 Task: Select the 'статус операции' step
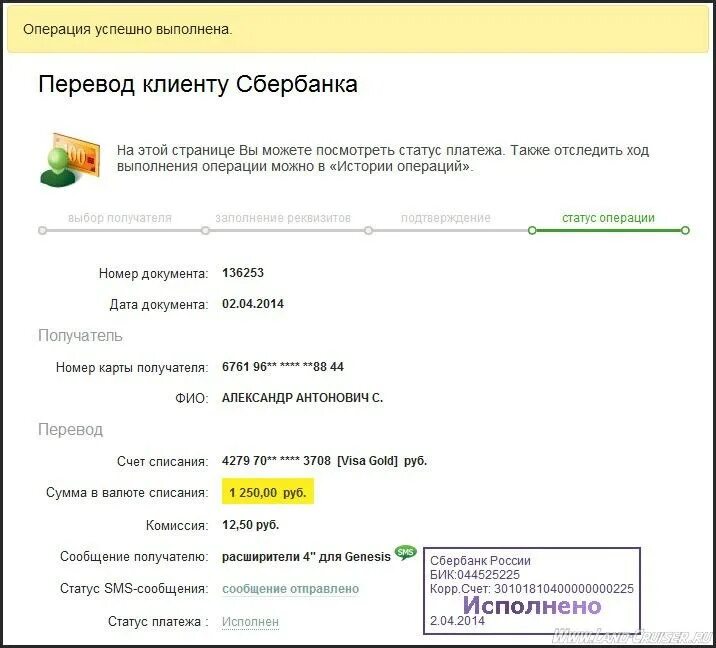(608, 218)
